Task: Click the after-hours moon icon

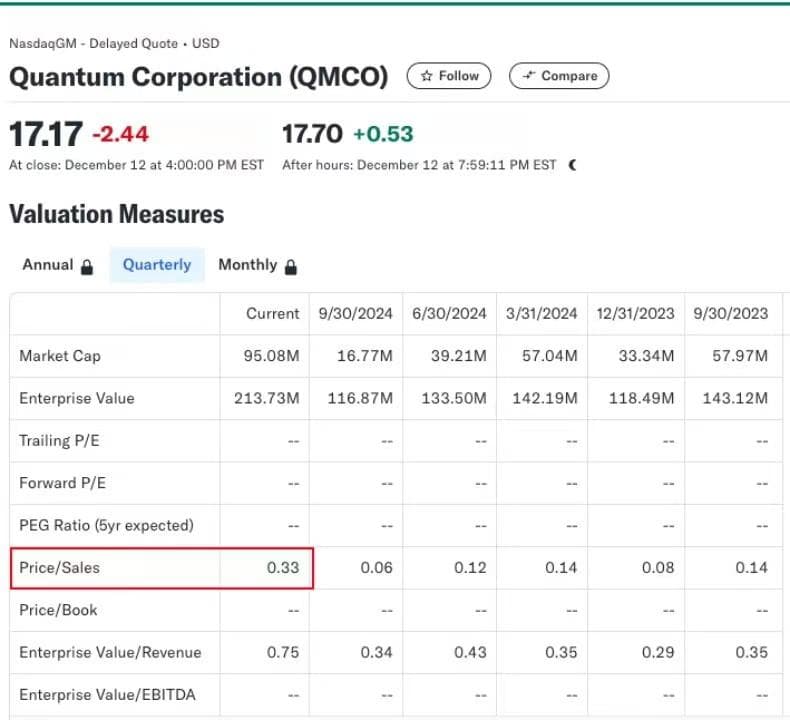Action: click(572, 165)
